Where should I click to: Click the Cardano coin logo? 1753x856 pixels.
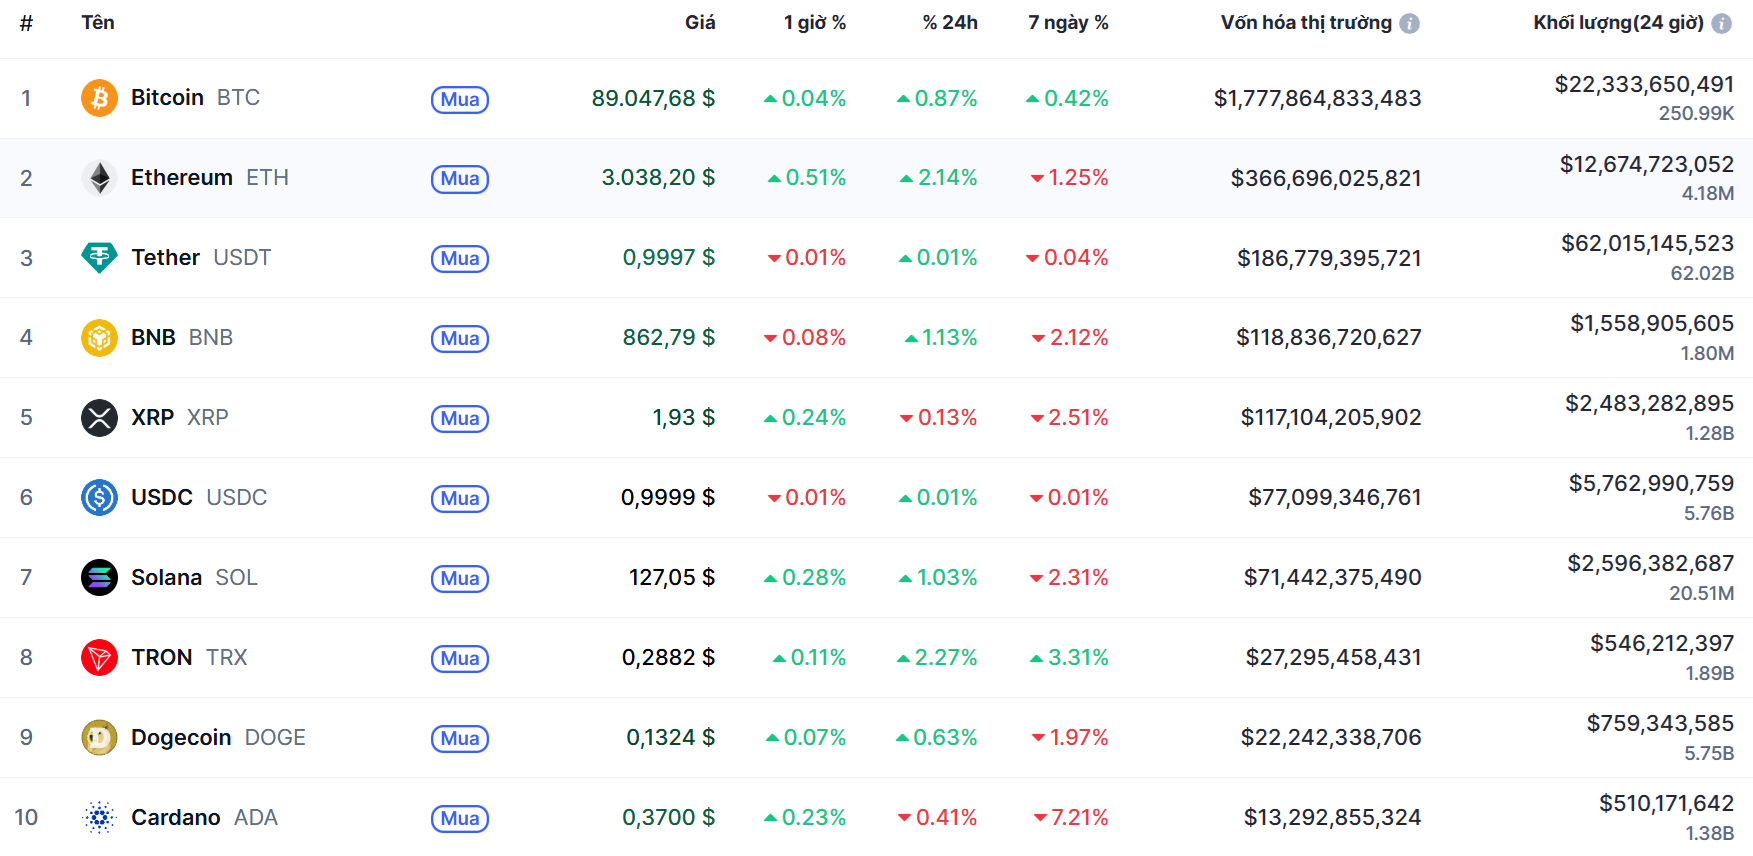coord(99,818)
